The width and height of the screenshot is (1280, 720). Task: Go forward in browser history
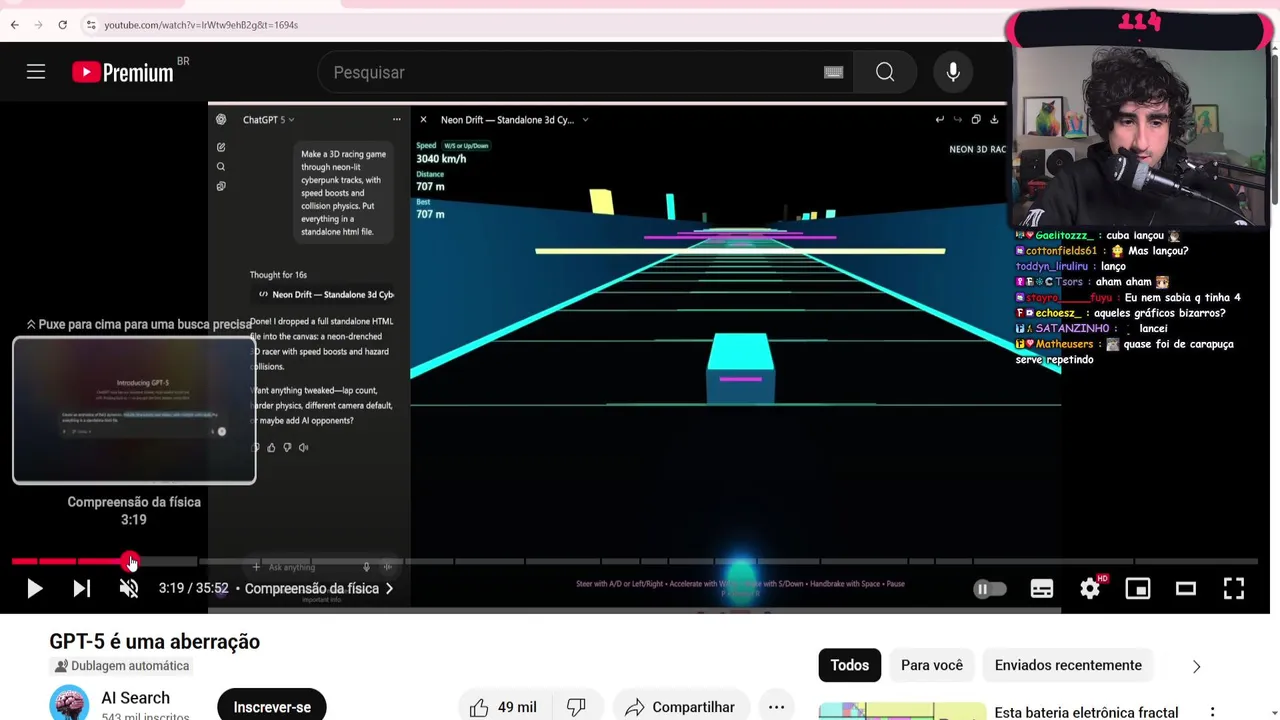[x=38, y=24]
